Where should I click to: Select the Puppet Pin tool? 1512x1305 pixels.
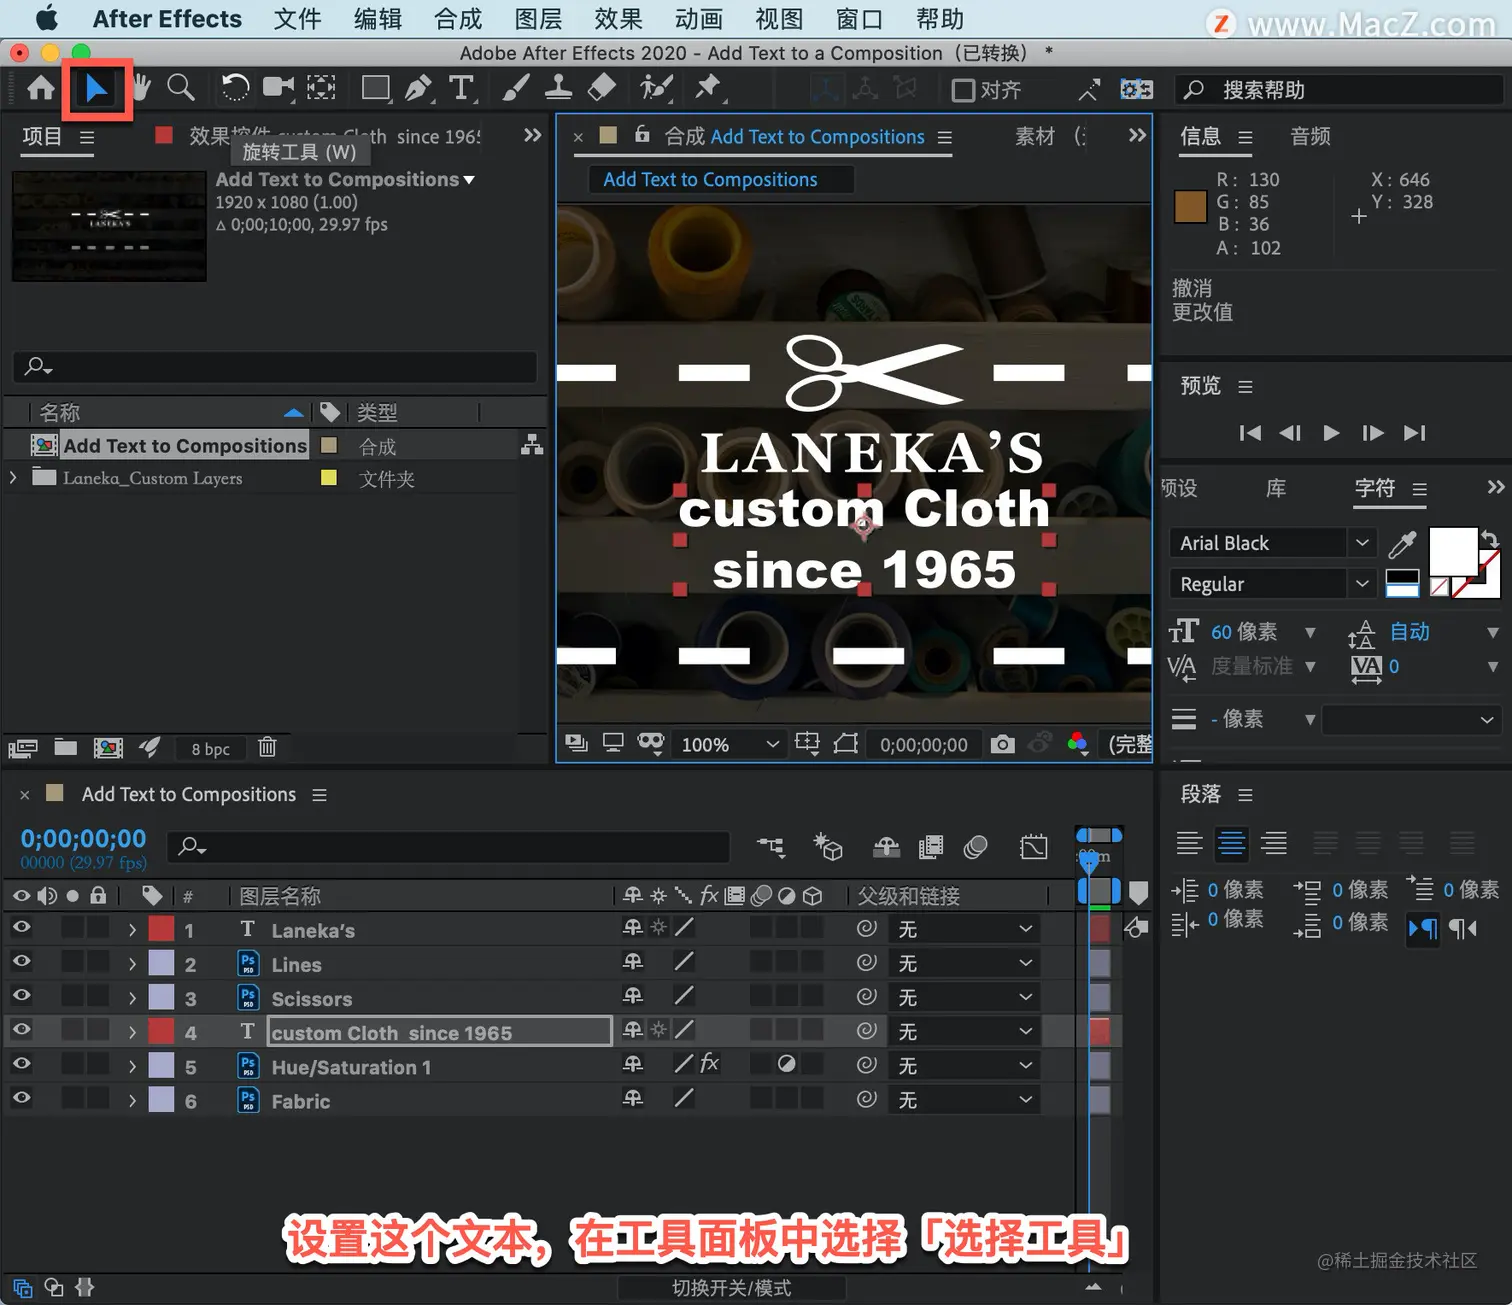point(708,88)
